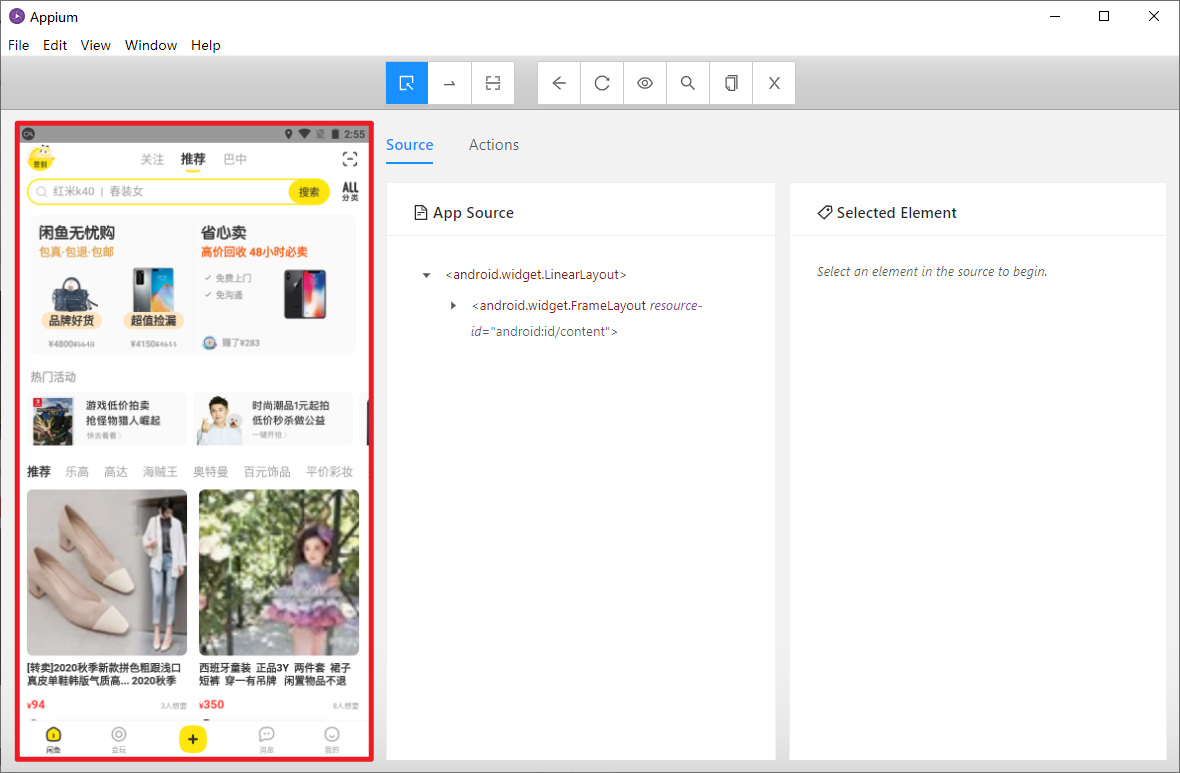Viewport: 1180px width, 773px height.
Task: Switch to the Actions tab
Action: [x=494, y=145]
